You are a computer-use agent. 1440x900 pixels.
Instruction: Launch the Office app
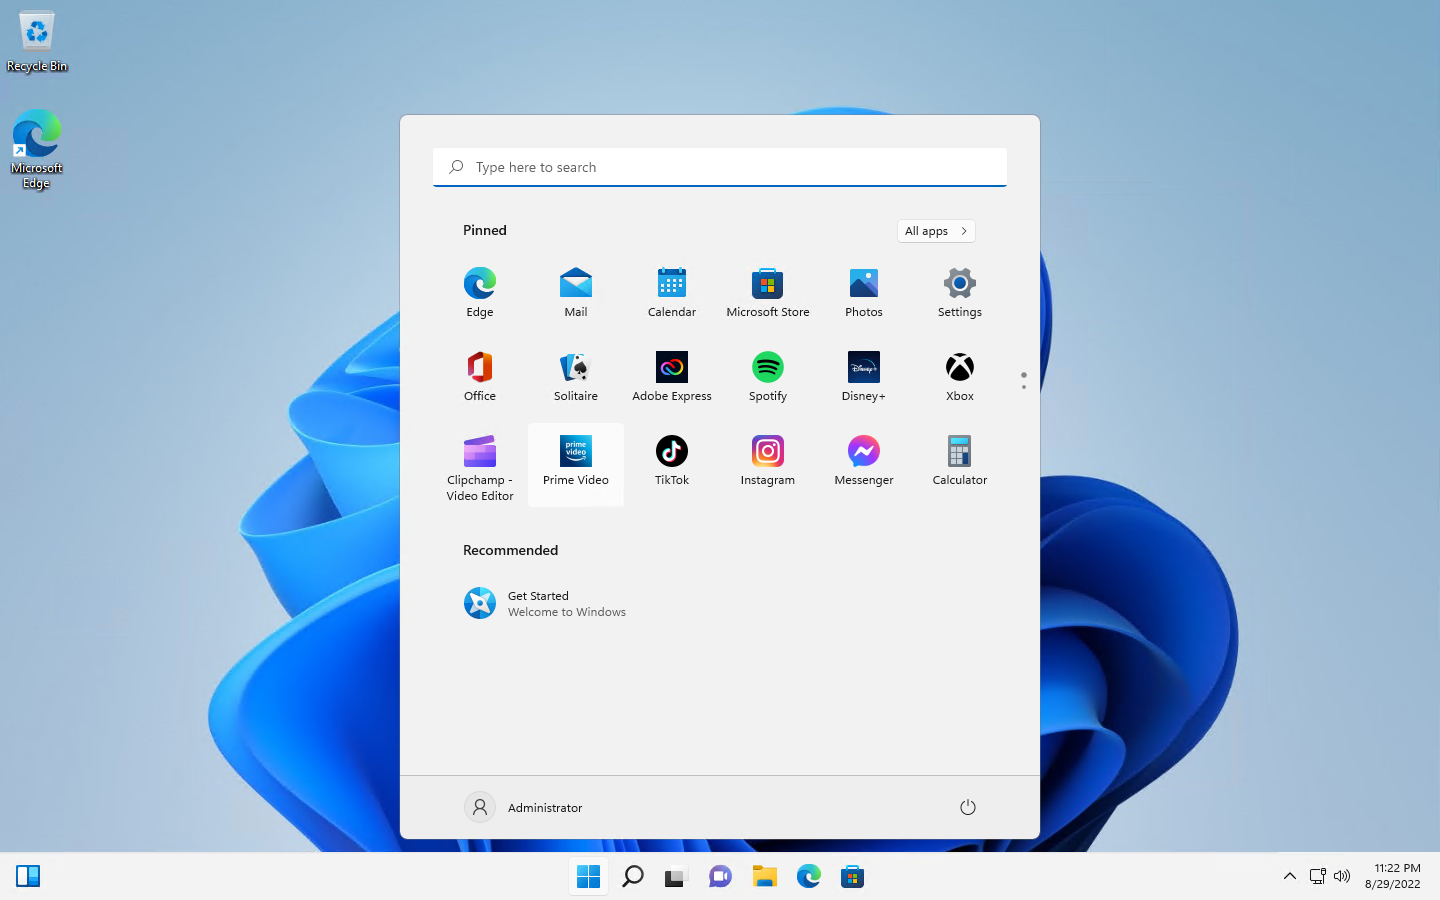[x=480, y=376]
